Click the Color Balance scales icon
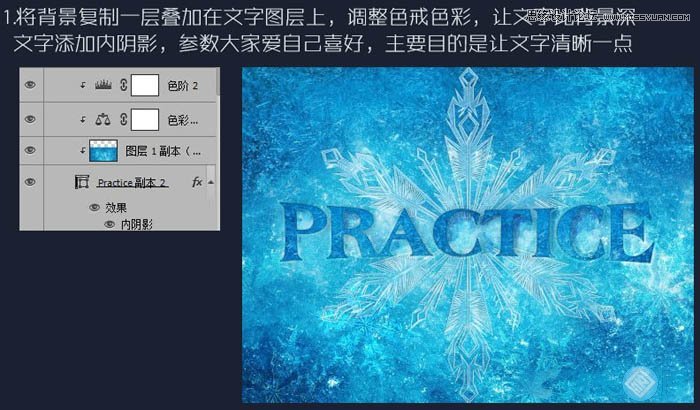The width and height of the screenshot is (700, 410). point(101,119)
